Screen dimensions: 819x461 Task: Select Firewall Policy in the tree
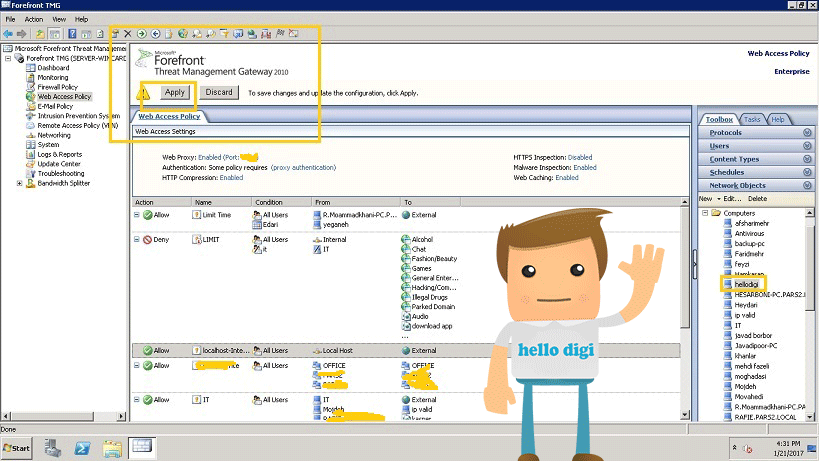point(57,87)
